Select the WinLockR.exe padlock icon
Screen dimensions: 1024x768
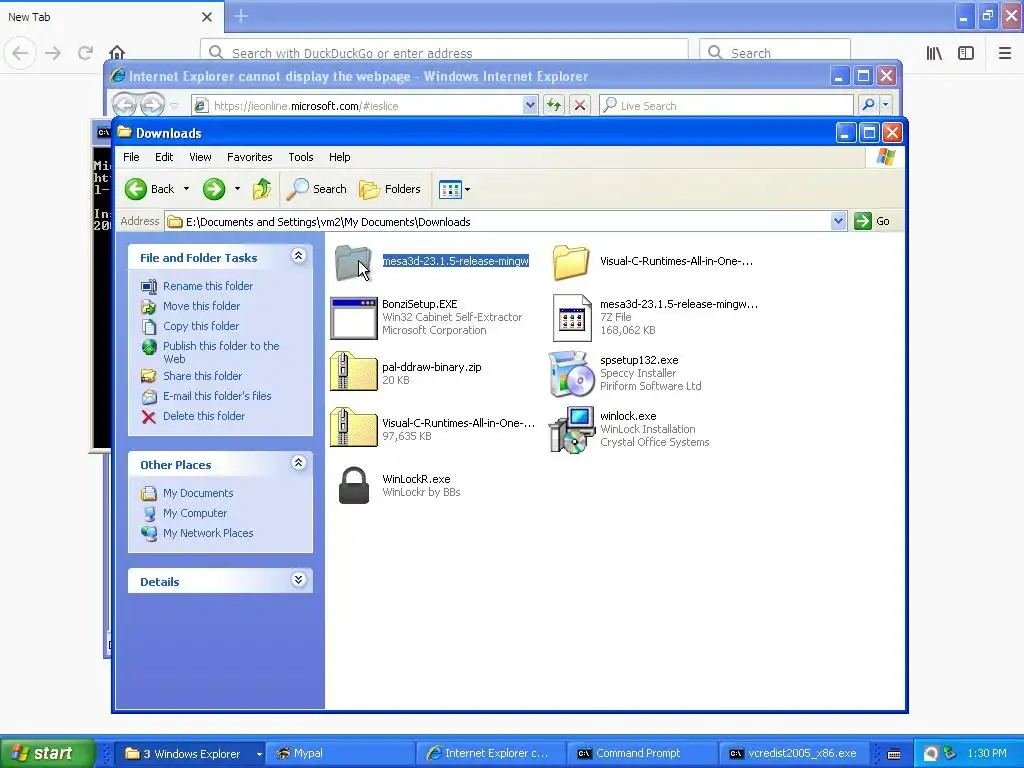(353, 485)
